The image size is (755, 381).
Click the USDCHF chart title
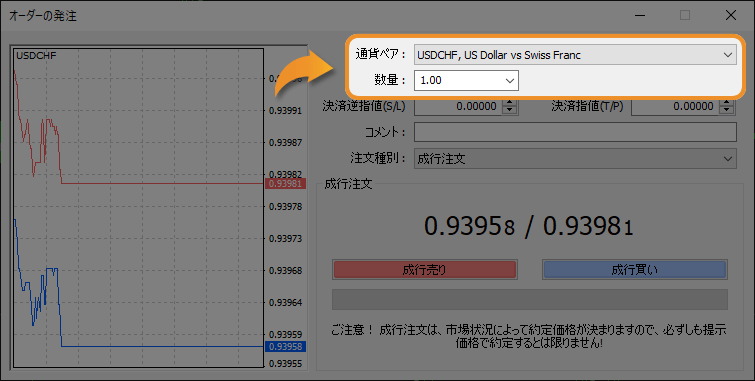click(x=36, y=55)
